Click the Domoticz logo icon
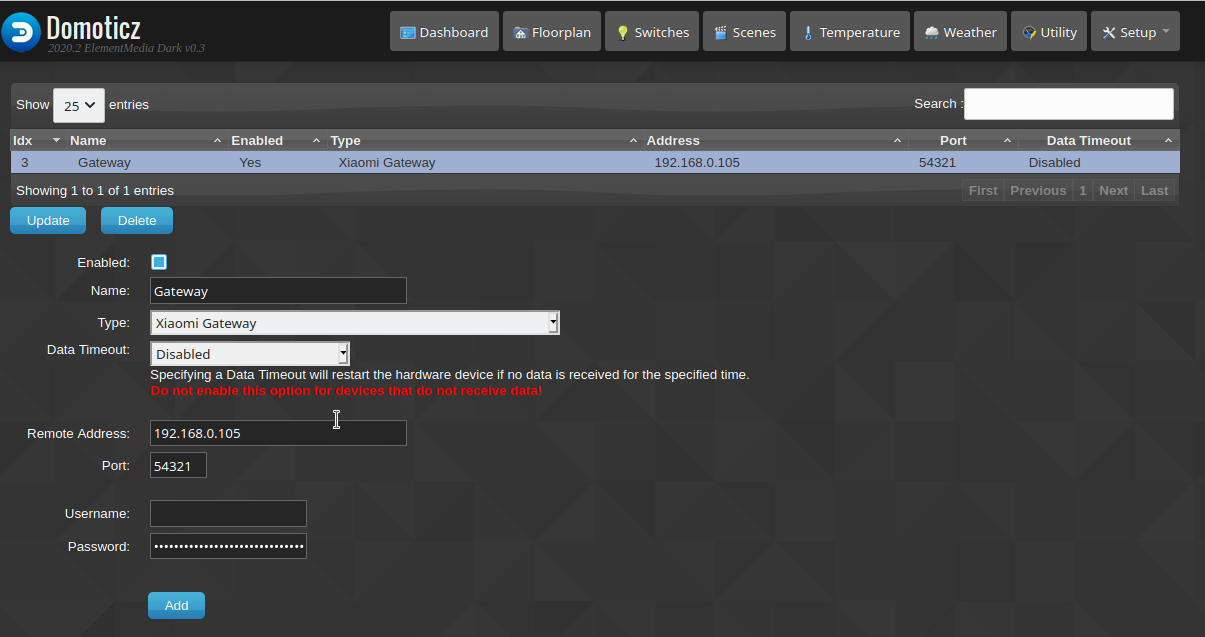The height and width of the screenshot is (637, 1205). (21, 32)
